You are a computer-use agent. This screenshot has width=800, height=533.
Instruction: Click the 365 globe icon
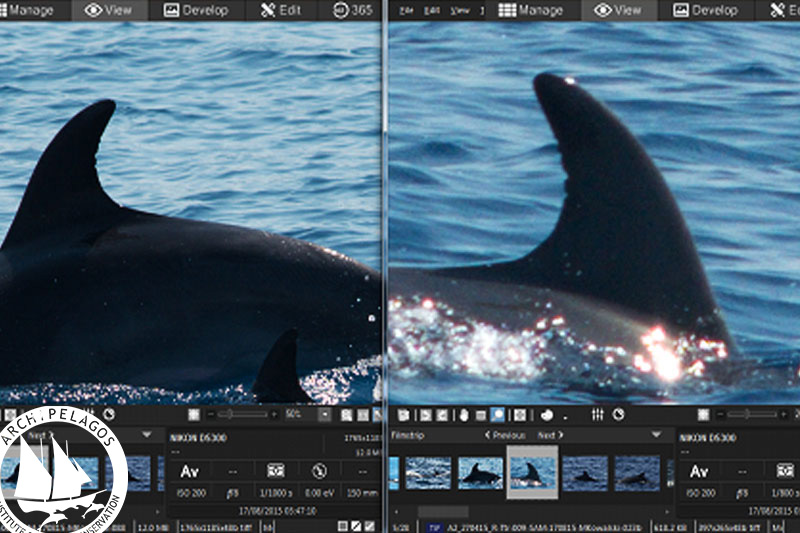[339, 10]
